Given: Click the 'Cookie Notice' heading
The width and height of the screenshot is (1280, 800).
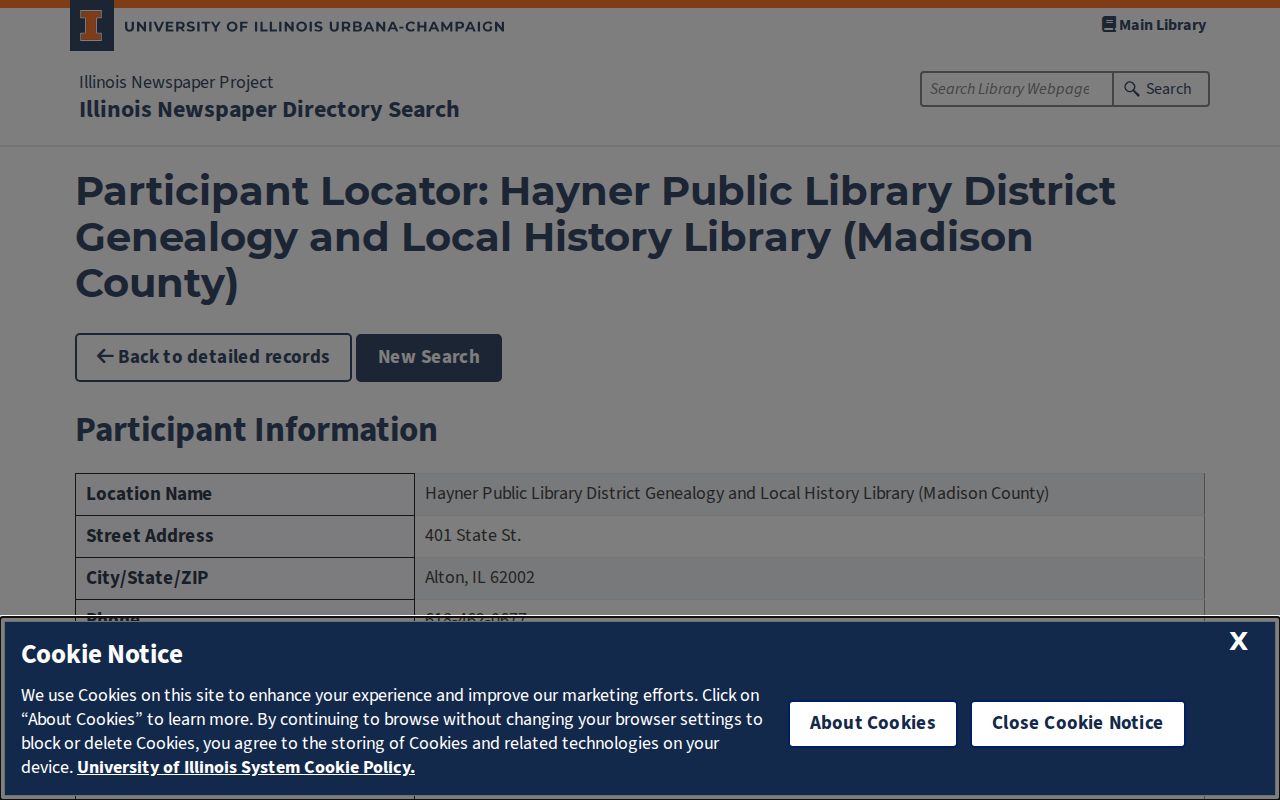Looking at the screenshot, I should coord(102,654).
